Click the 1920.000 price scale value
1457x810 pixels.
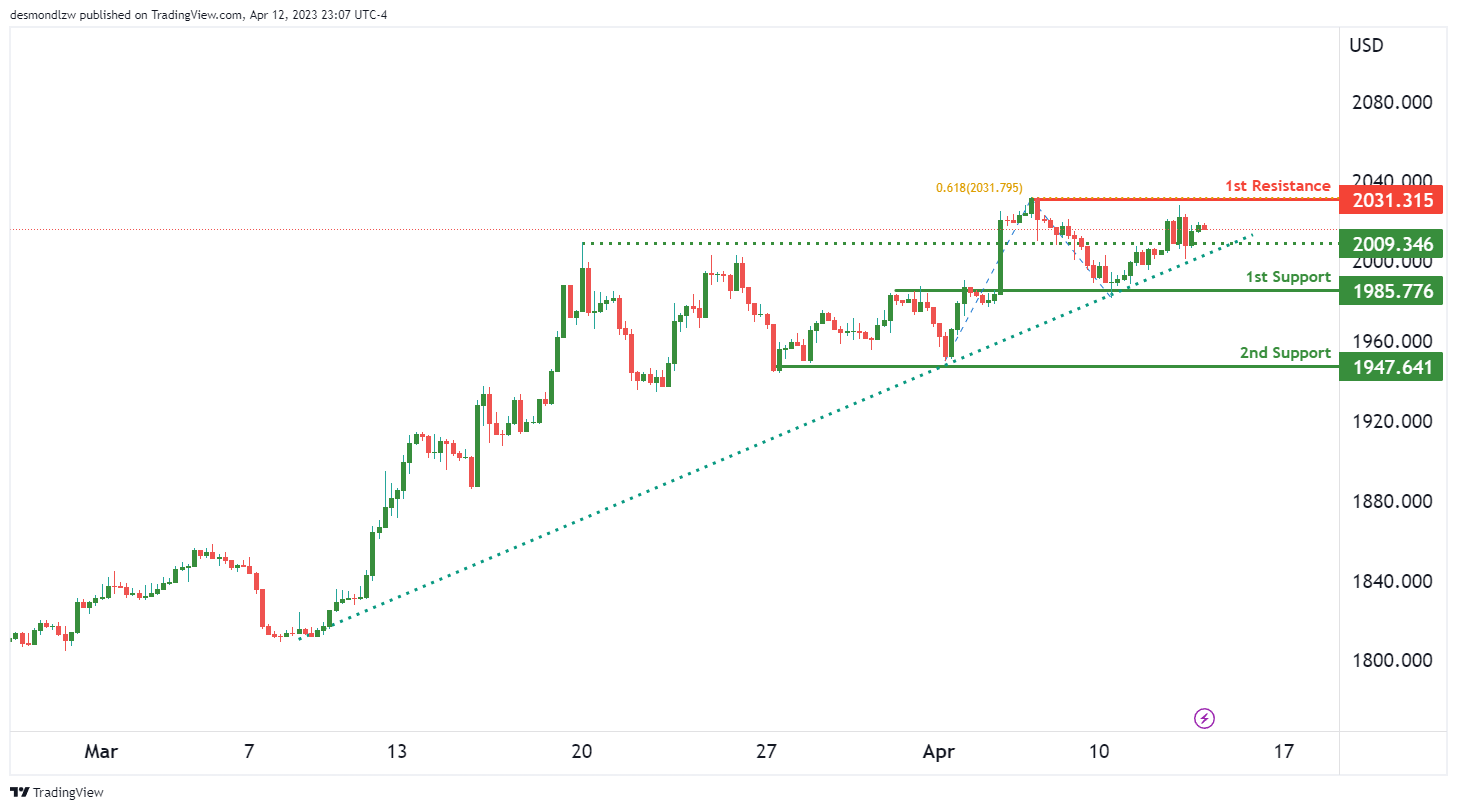[1390, 421]
